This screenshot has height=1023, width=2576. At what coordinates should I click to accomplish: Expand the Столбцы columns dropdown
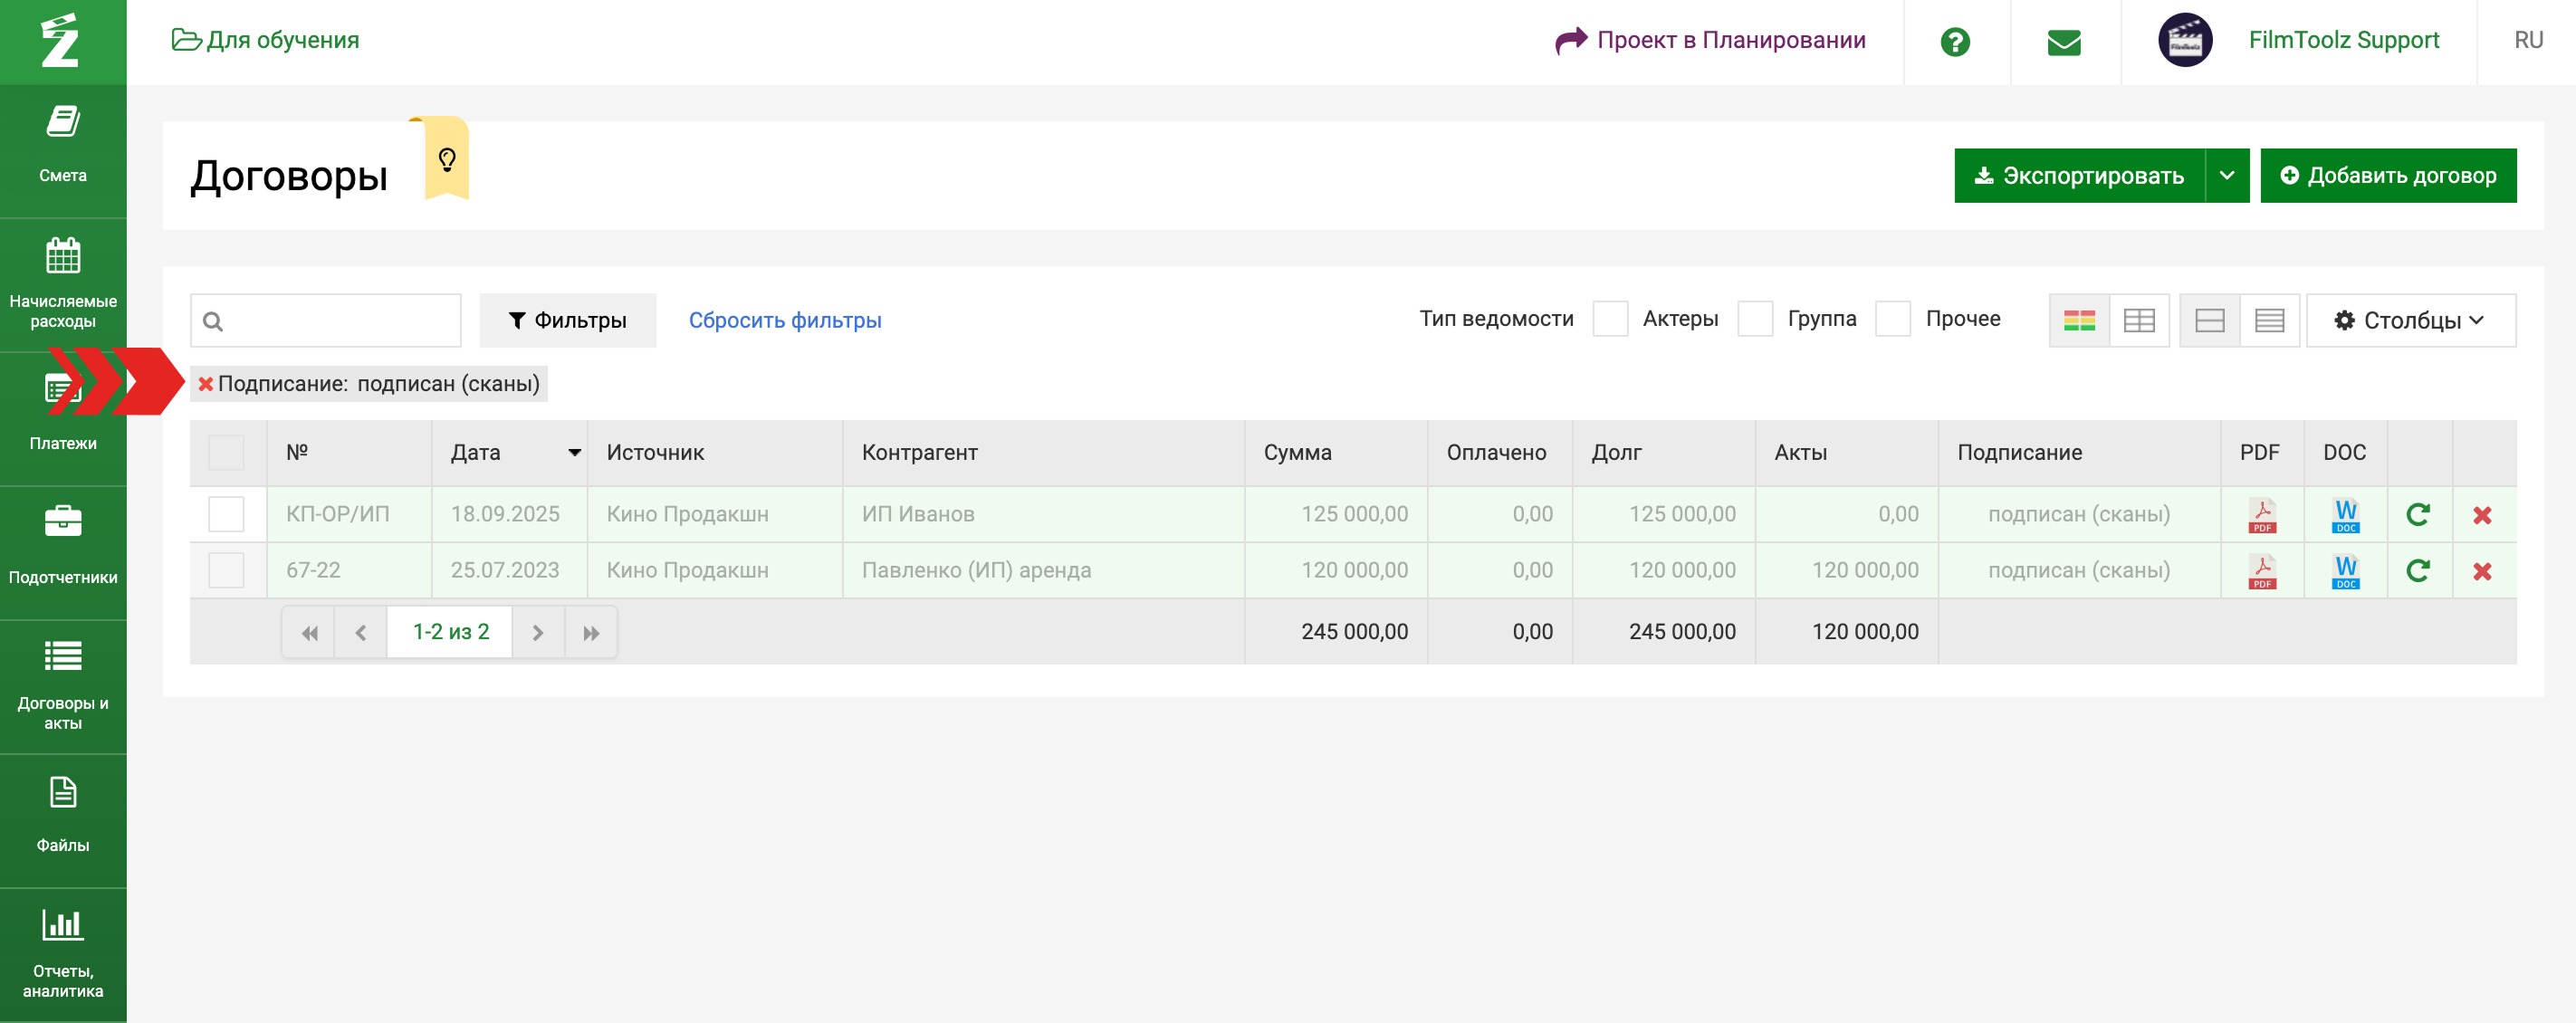point(2409,320)
